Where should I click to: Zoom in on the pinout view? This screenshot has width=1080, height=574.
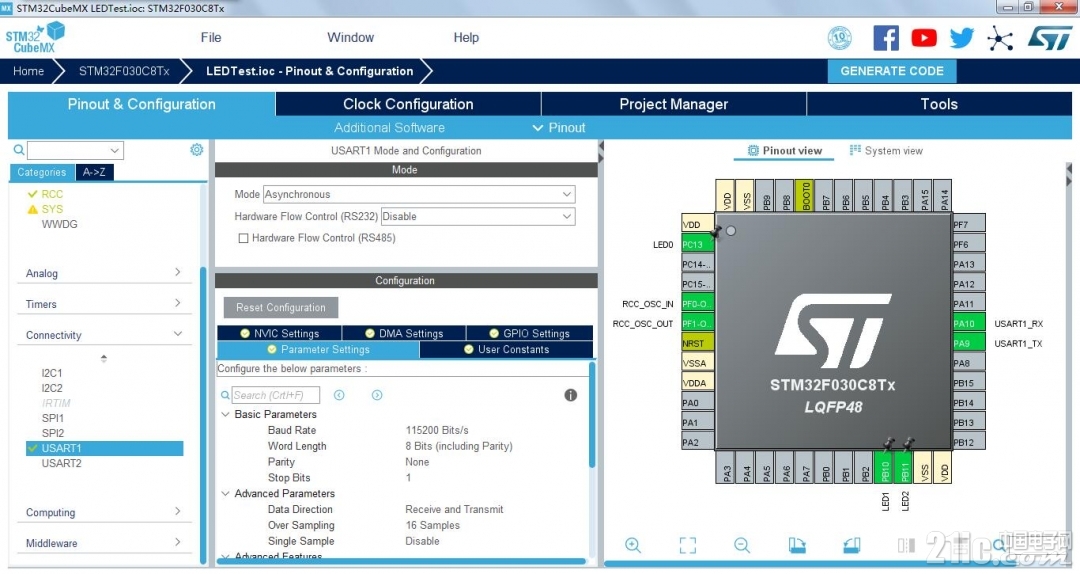tap(633, 545)
